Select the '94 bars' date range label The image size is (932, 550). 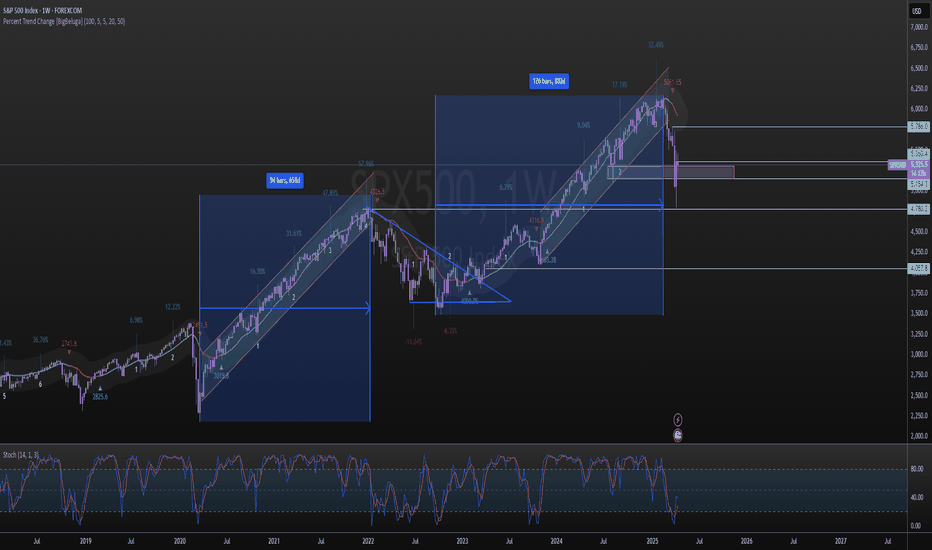[285, 180]
